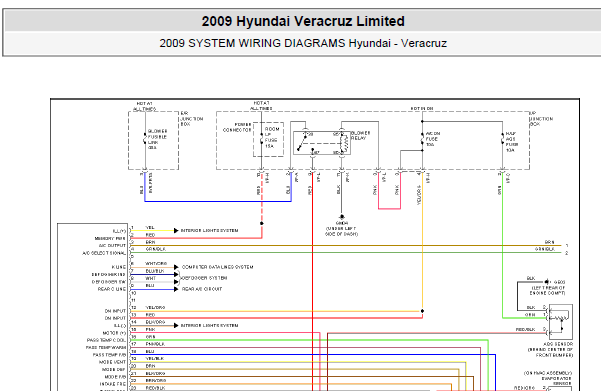Click the 'YEL/ORG' wire label at pin 12
The image size is (601, 391).
point(155,307)
